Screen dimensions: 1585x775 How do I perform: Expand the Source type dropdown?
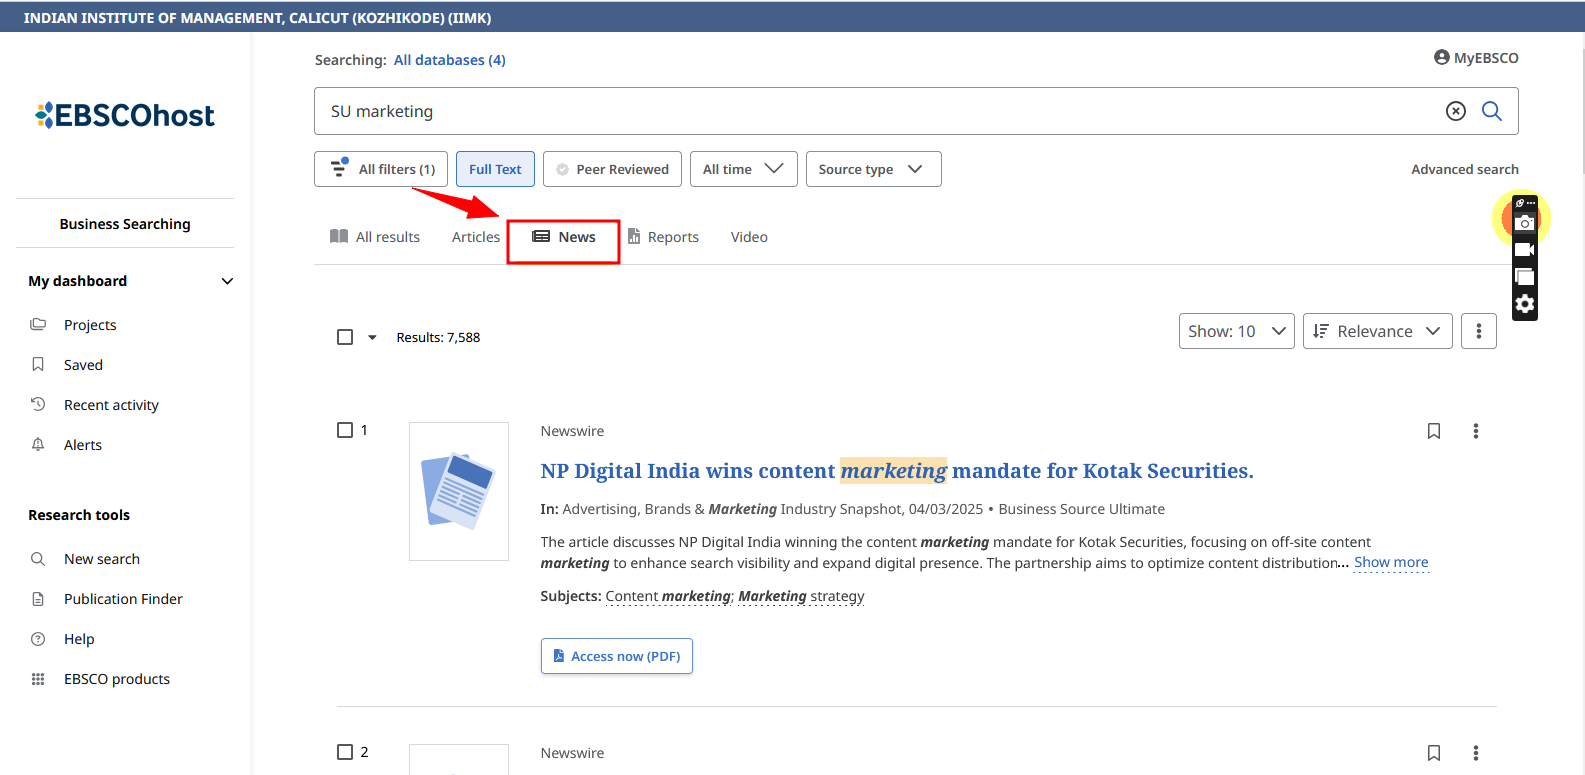click(x=873, y=169)
